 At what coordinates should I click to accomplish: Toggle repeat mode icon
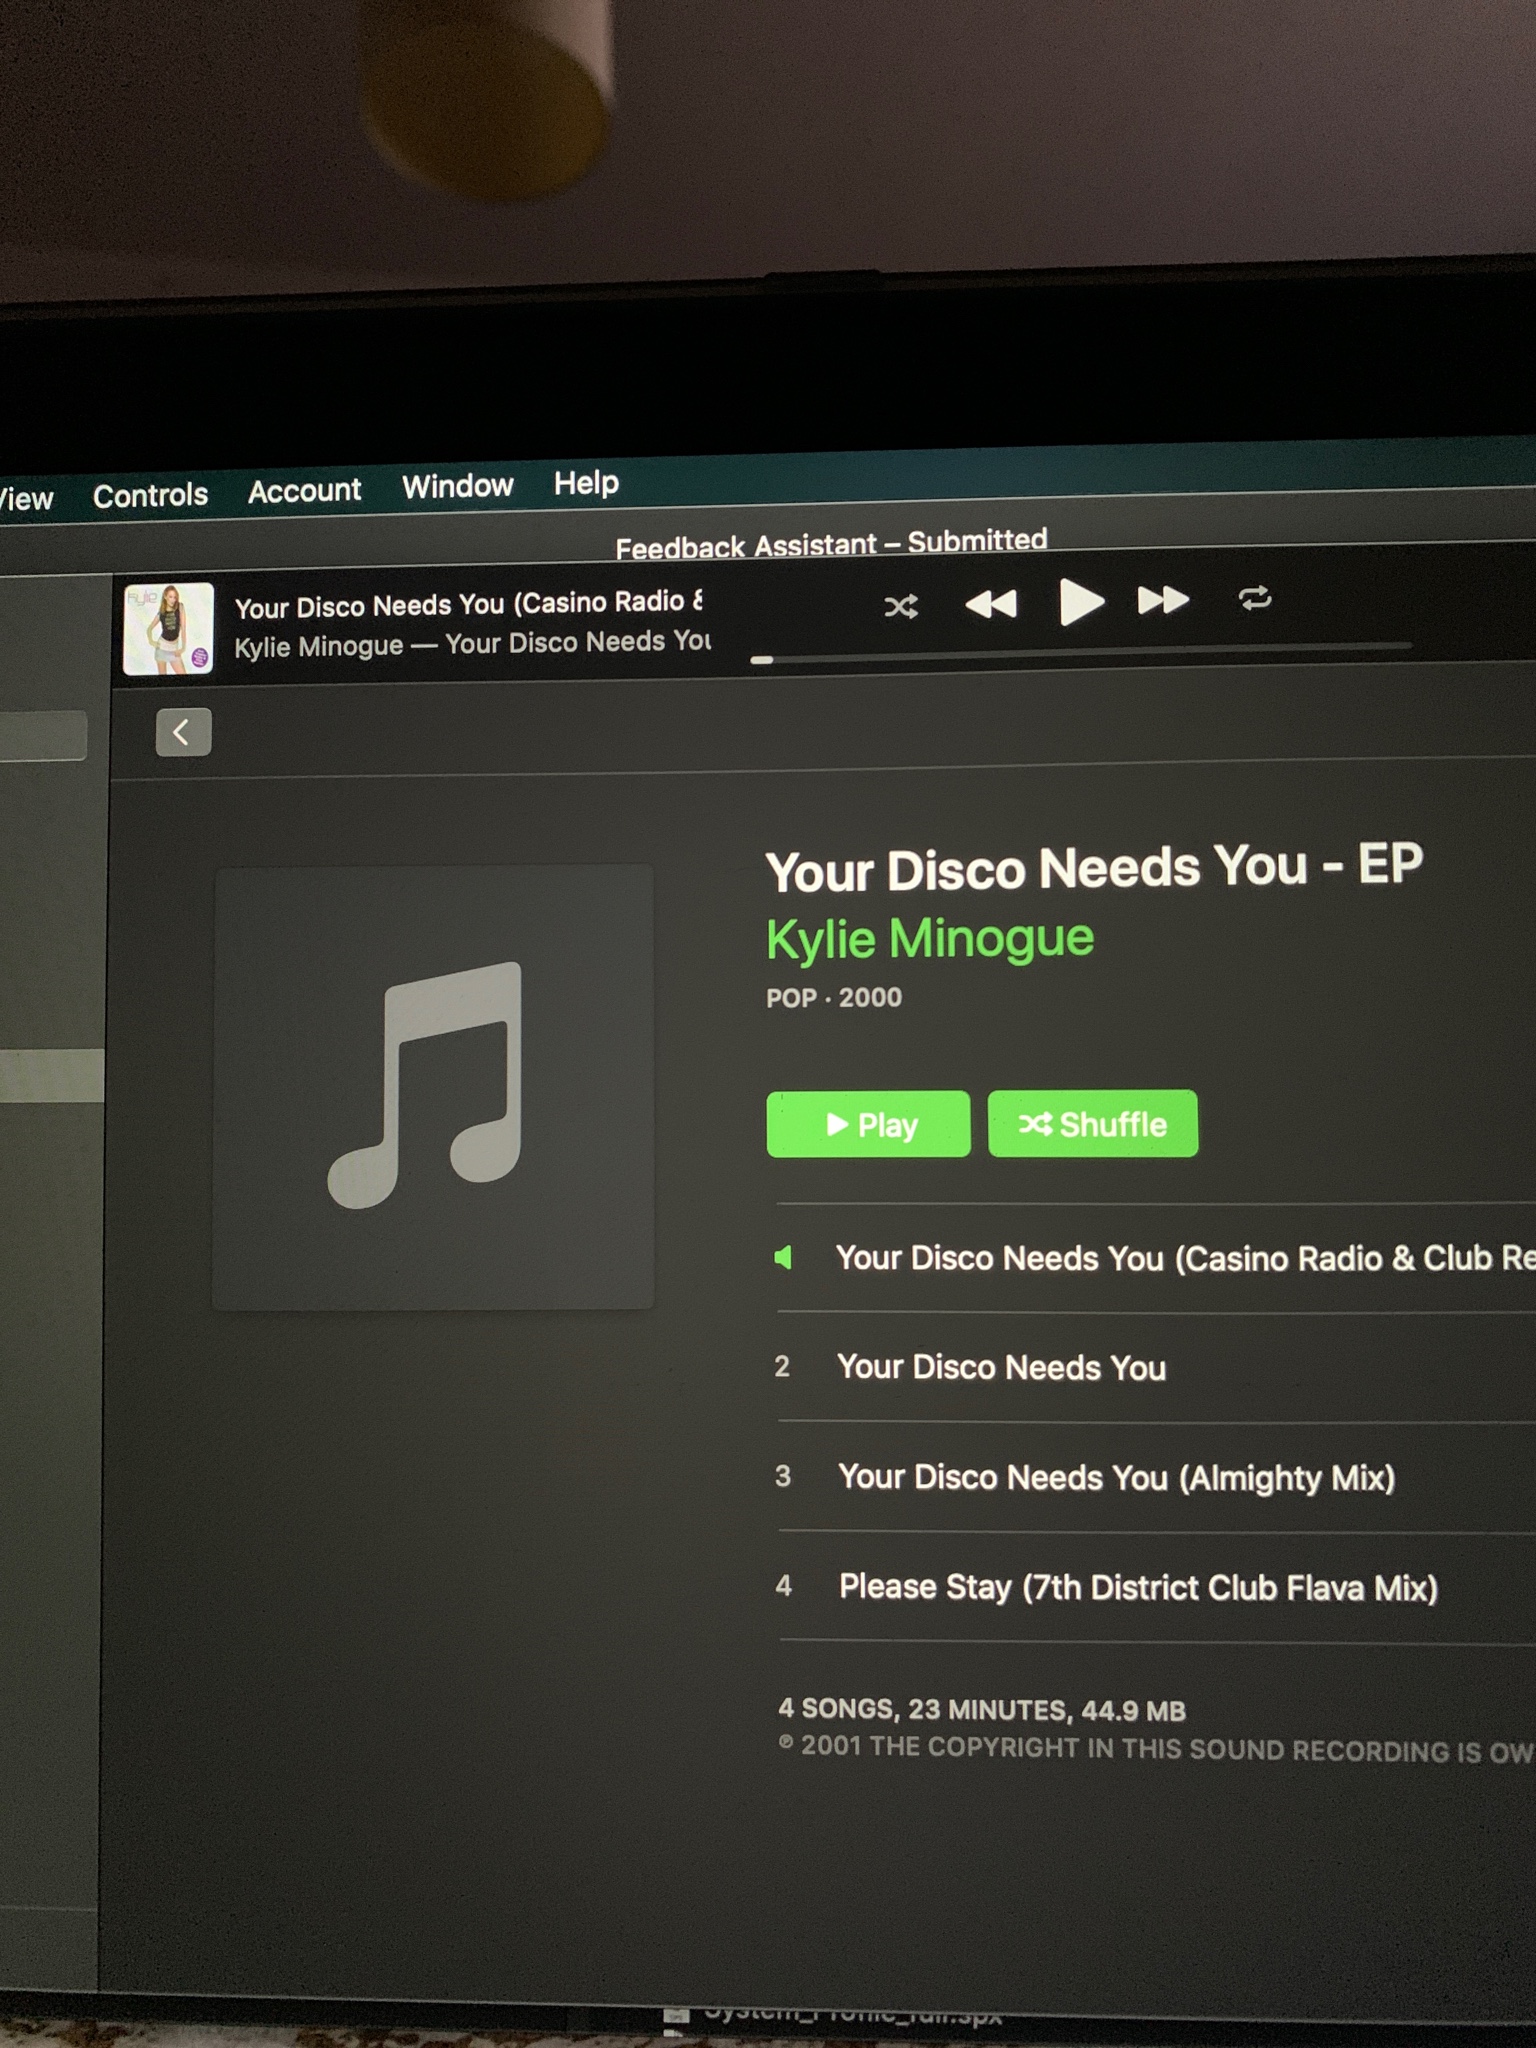(x=1255, y=598)
